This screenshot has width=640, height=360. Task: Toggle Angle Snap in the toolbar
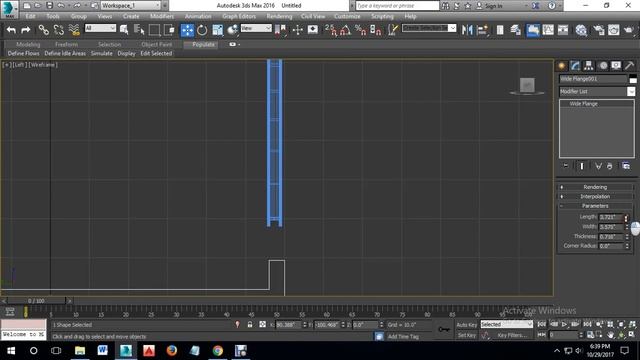tap(346, 30)
